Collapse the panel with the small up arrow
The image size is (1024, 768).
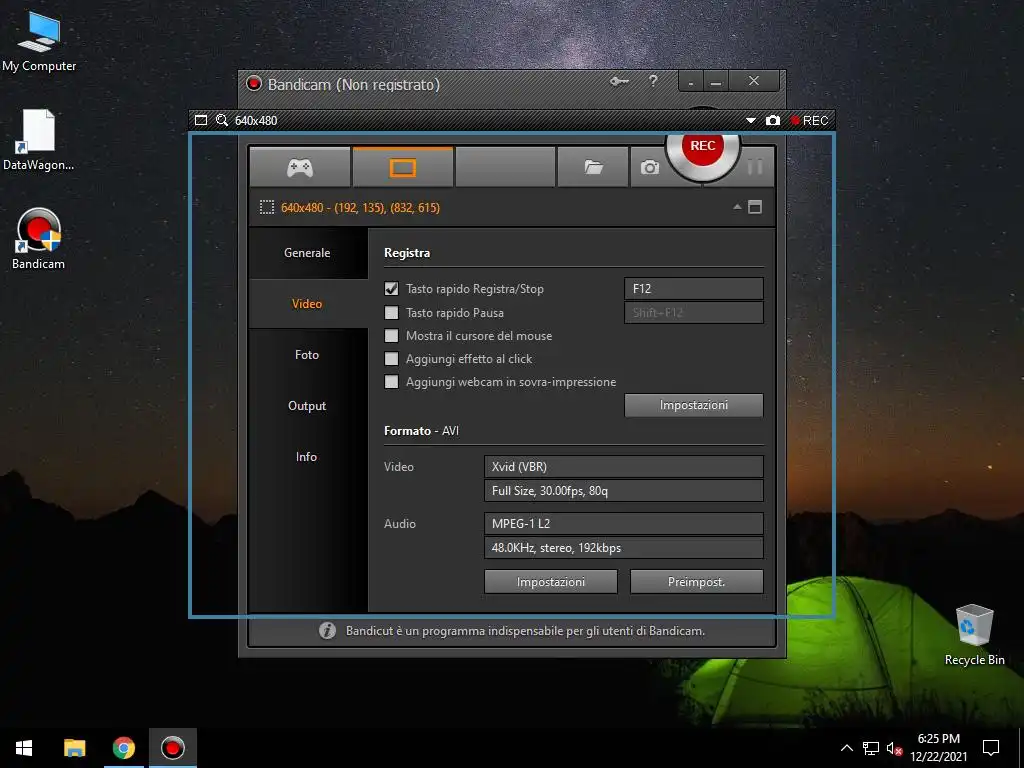click(737, 207)
